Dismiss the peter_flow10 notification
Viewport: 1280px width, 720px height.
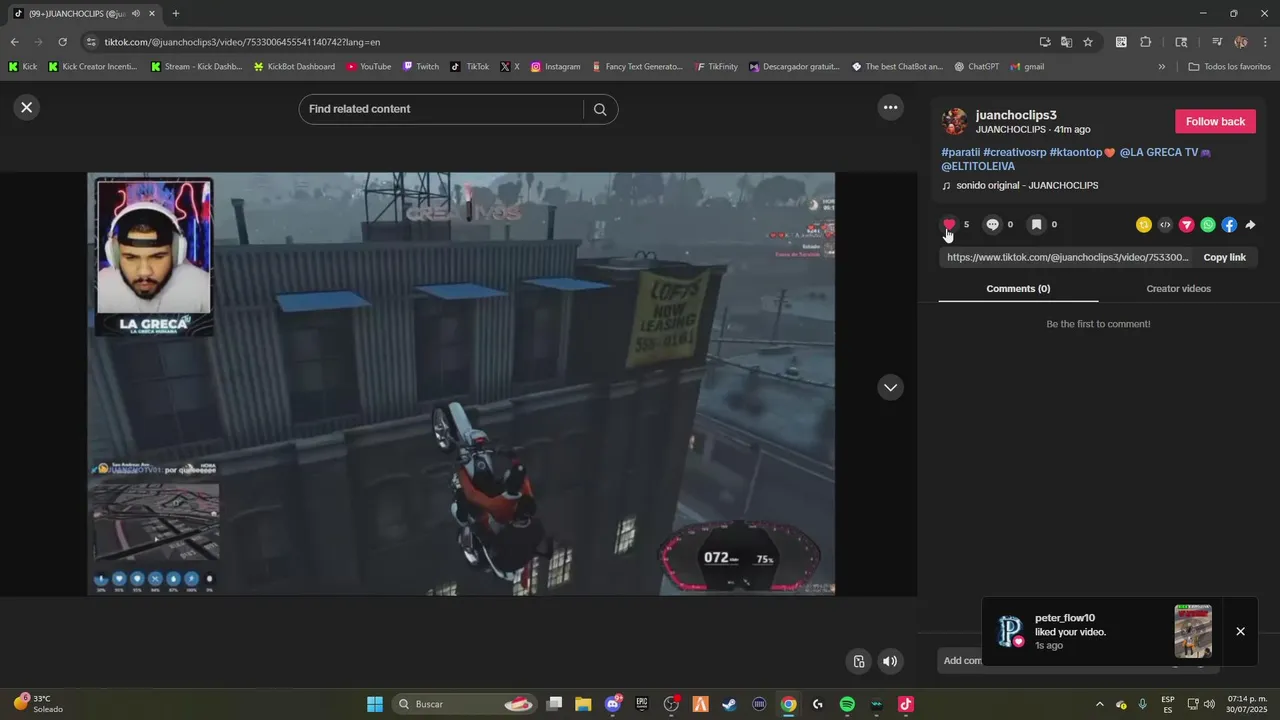[x=1240, y=631]
